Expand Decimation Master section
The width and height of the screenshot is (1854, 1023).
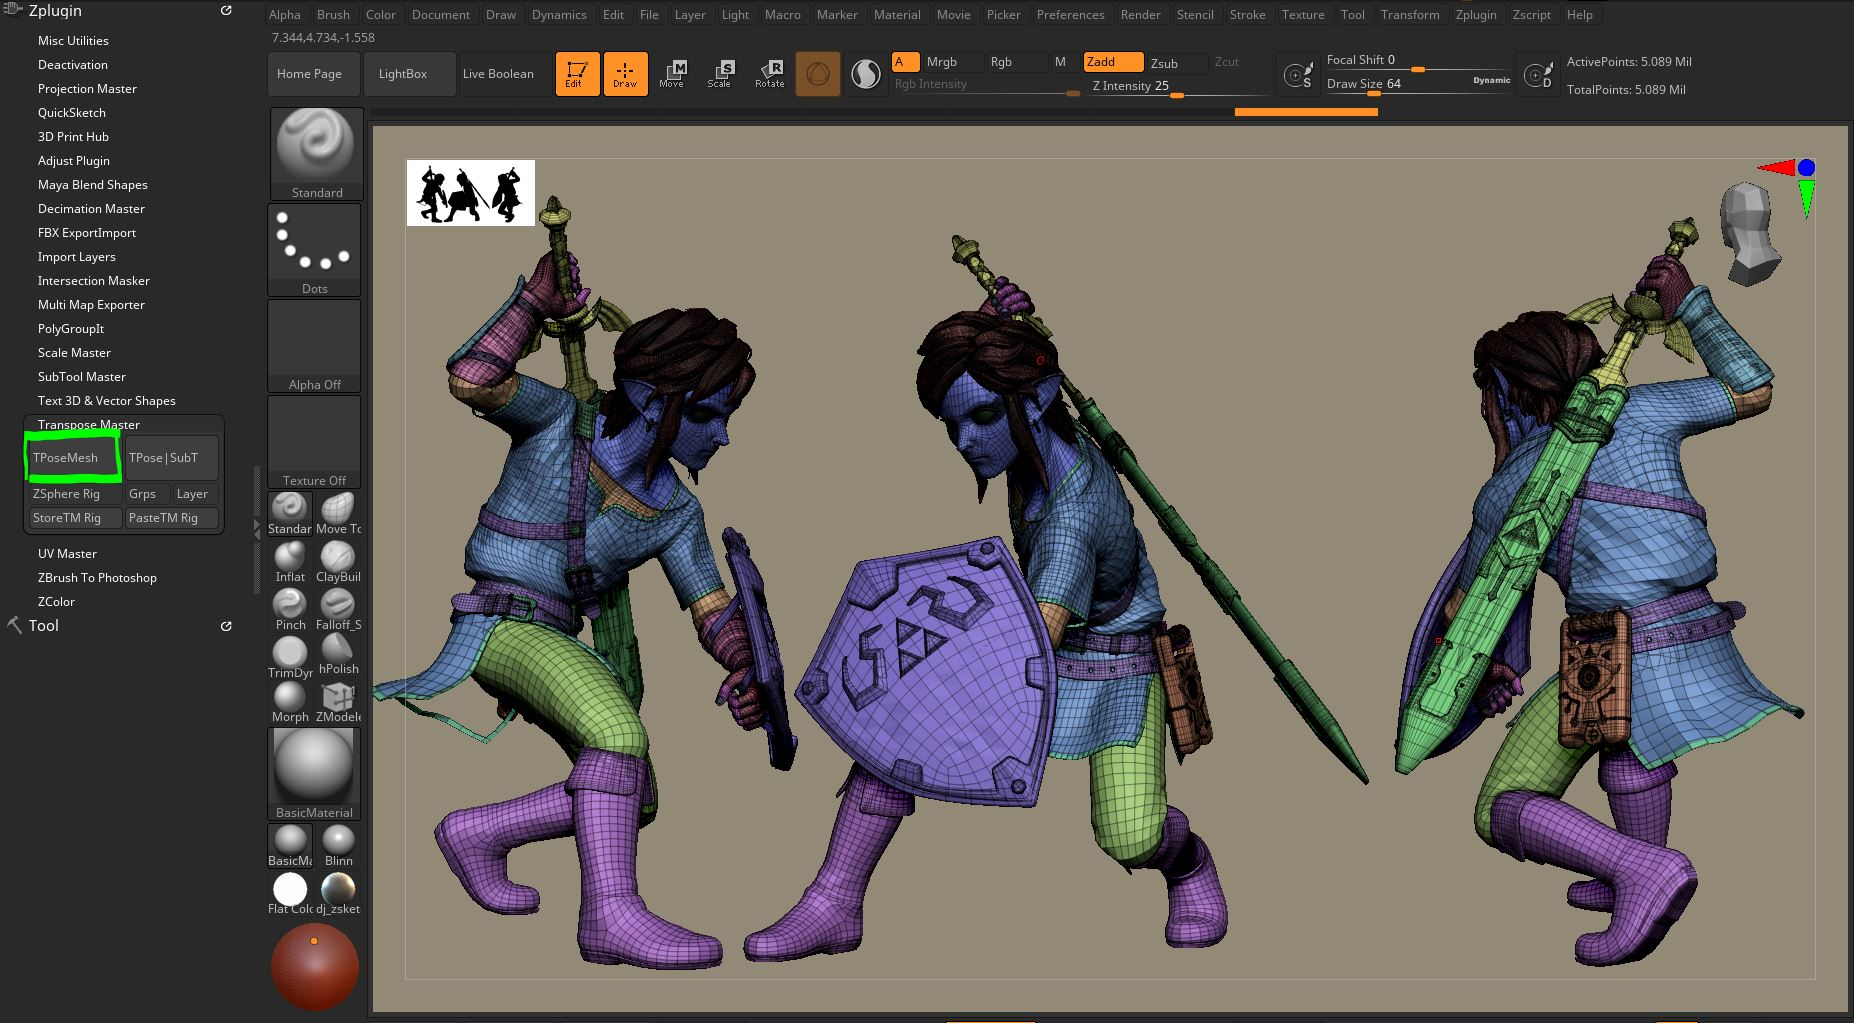click(91, 209)
